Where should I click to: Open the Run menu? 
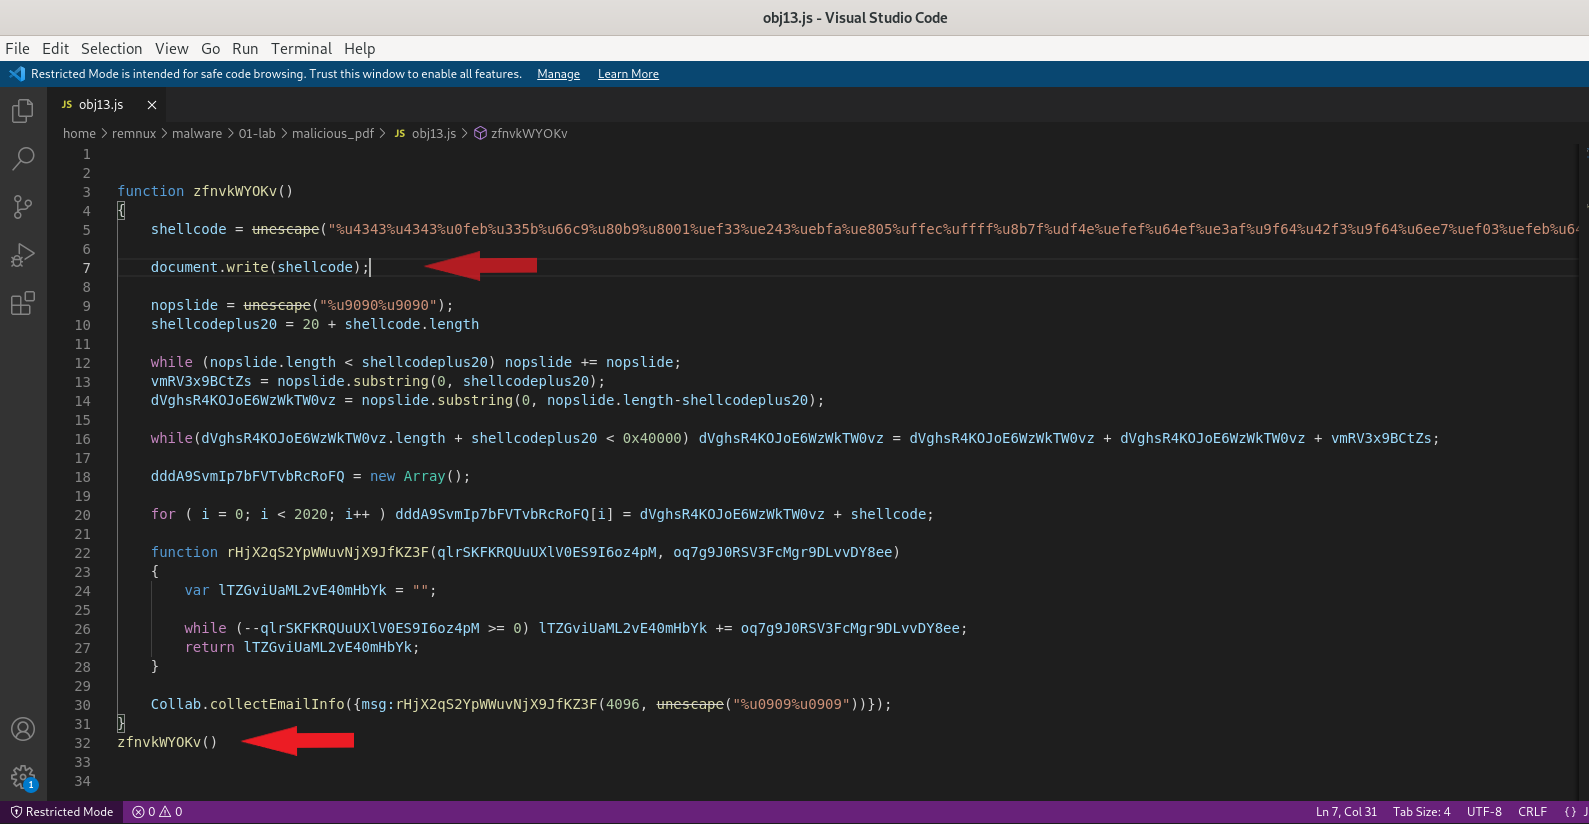245,48
